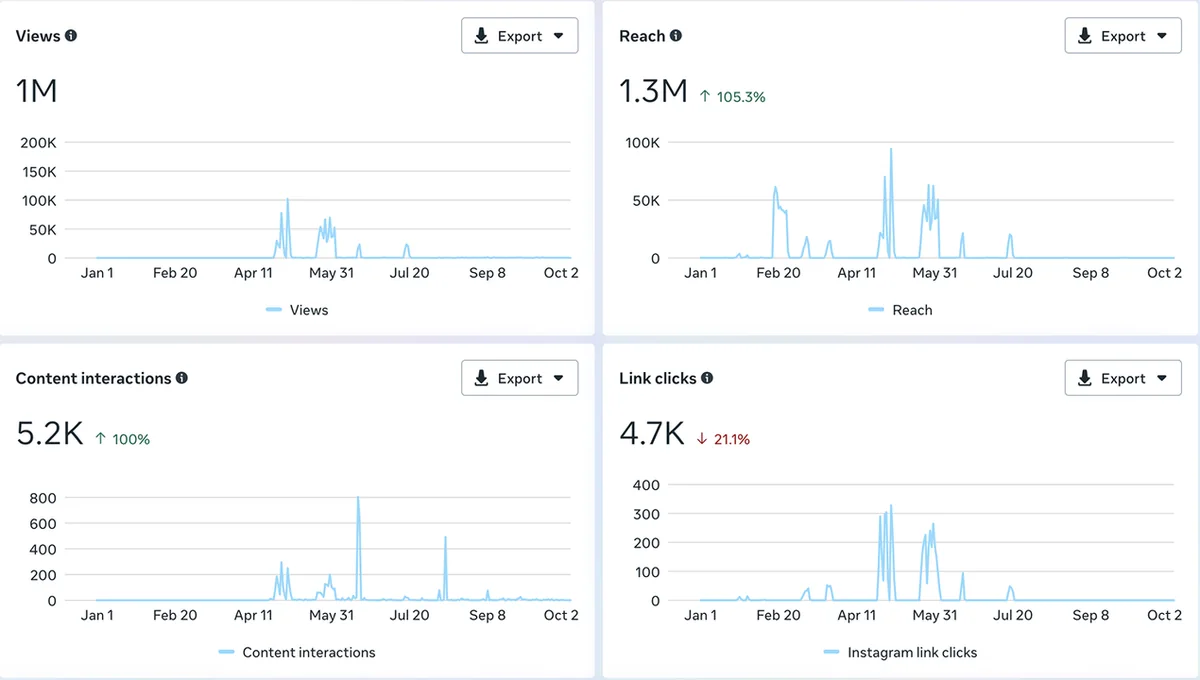Click the 800 axis label in Content interactions chart
Viewport: 1200px width, 680px height.
44,497
